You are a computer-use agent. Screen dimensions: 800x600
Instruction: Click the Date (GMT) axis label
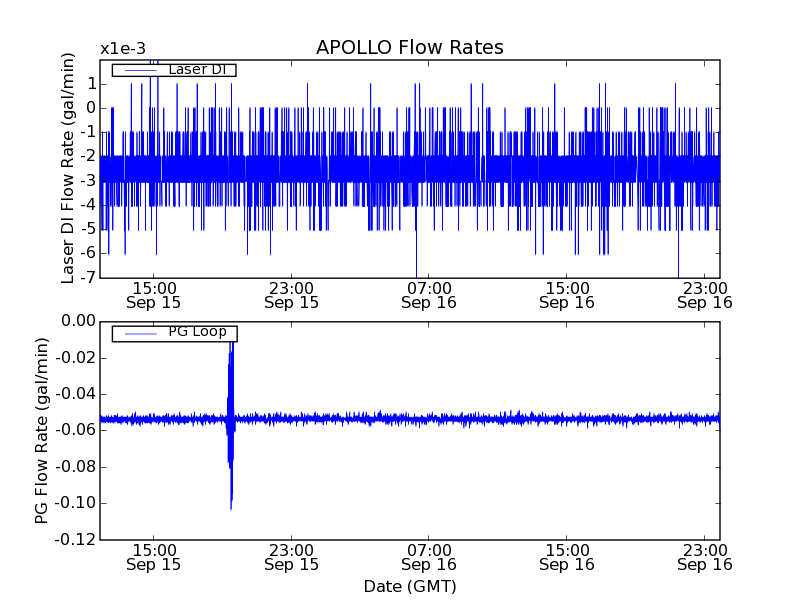coord(410,586)
